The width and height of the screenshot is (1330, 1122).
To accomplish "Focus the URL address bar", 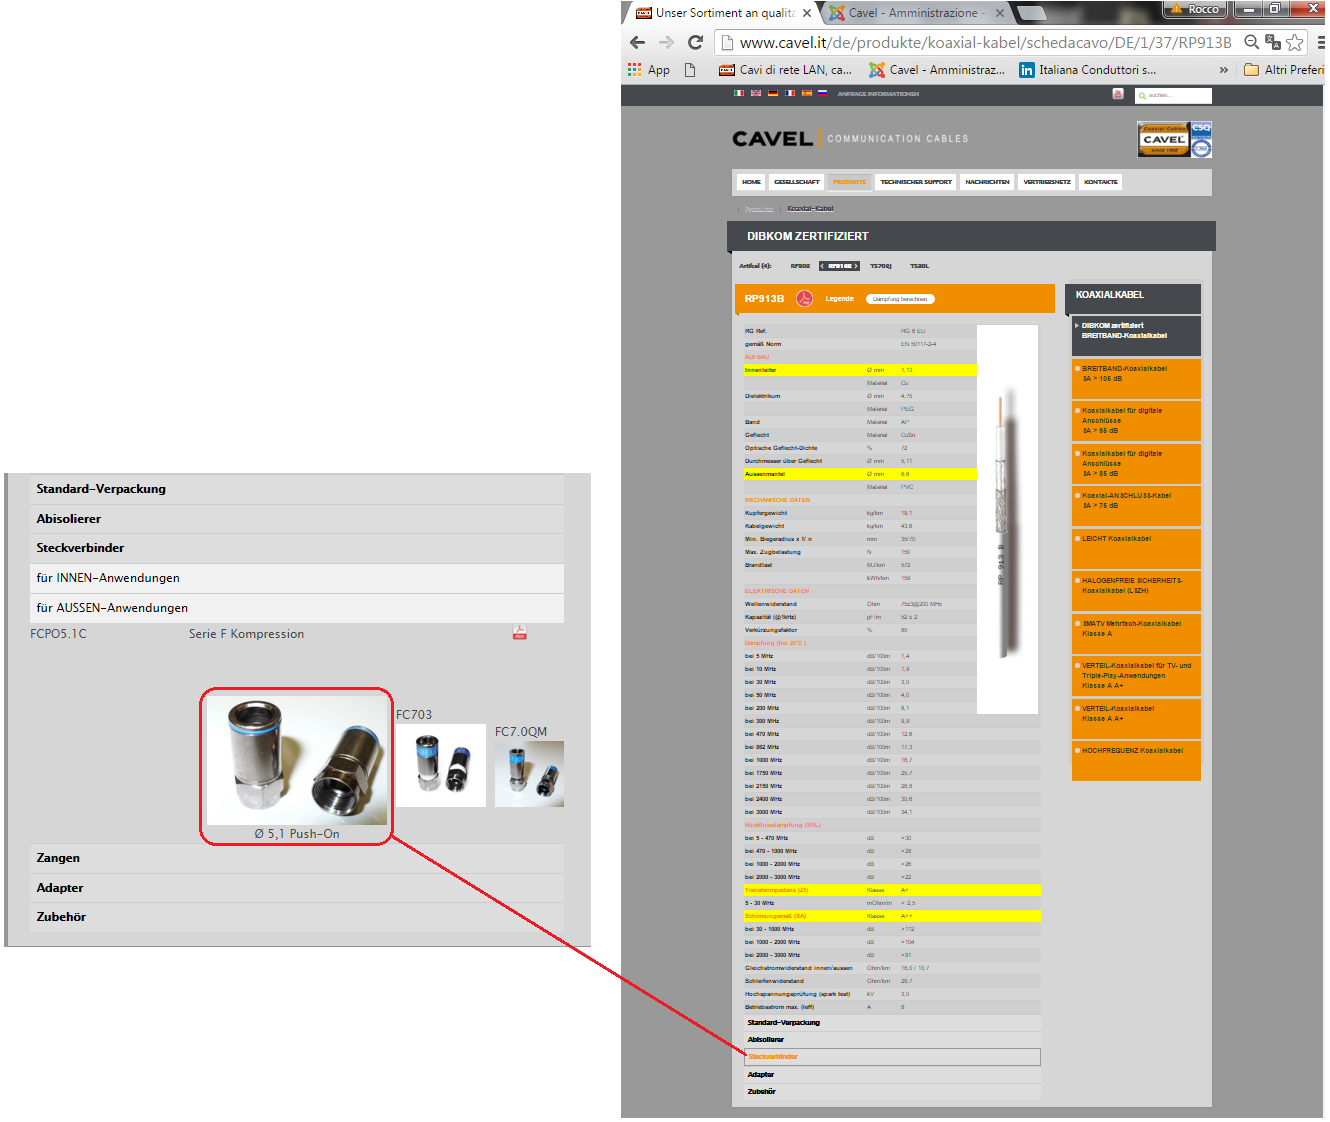I will (x=985, y=42).
